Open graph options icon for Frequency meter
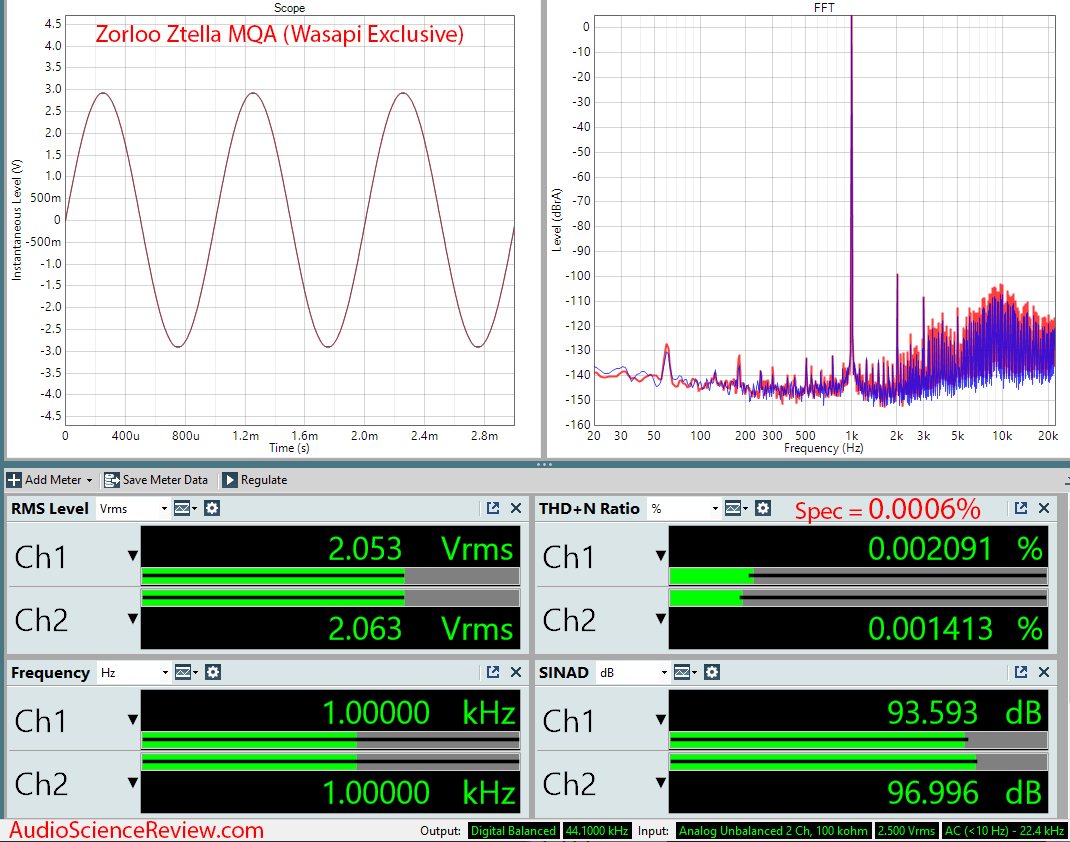The width and height of the screenshot is (1070, 842). pyautogui.click(x=186, y=673)
